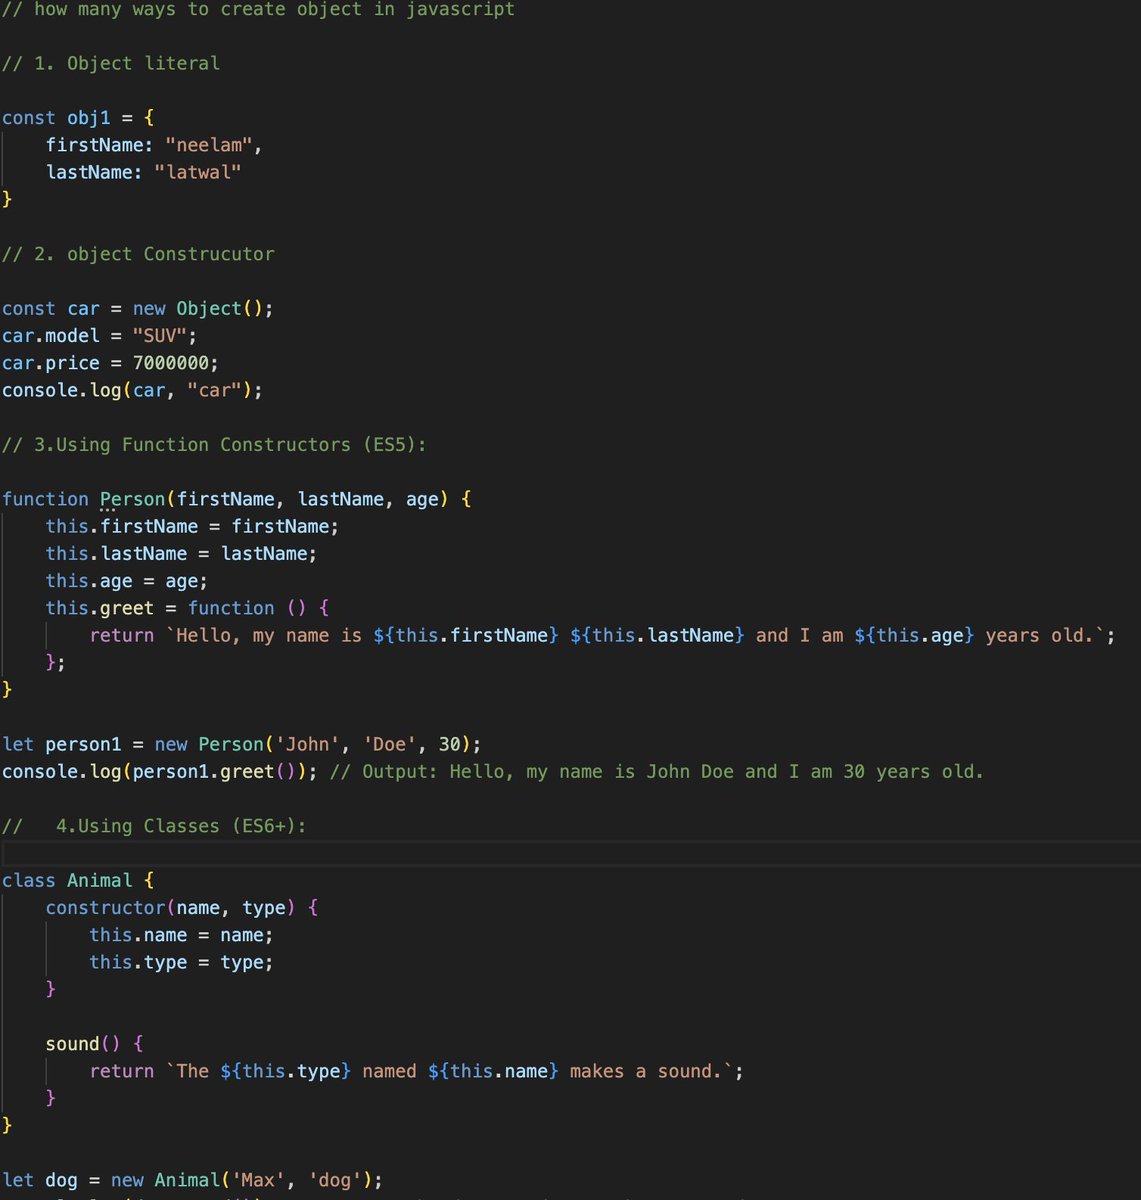The width and height of the screenshot is (1141, 1200).
Task: Click the "this.type = type;" line
Action: click(181, 962)
